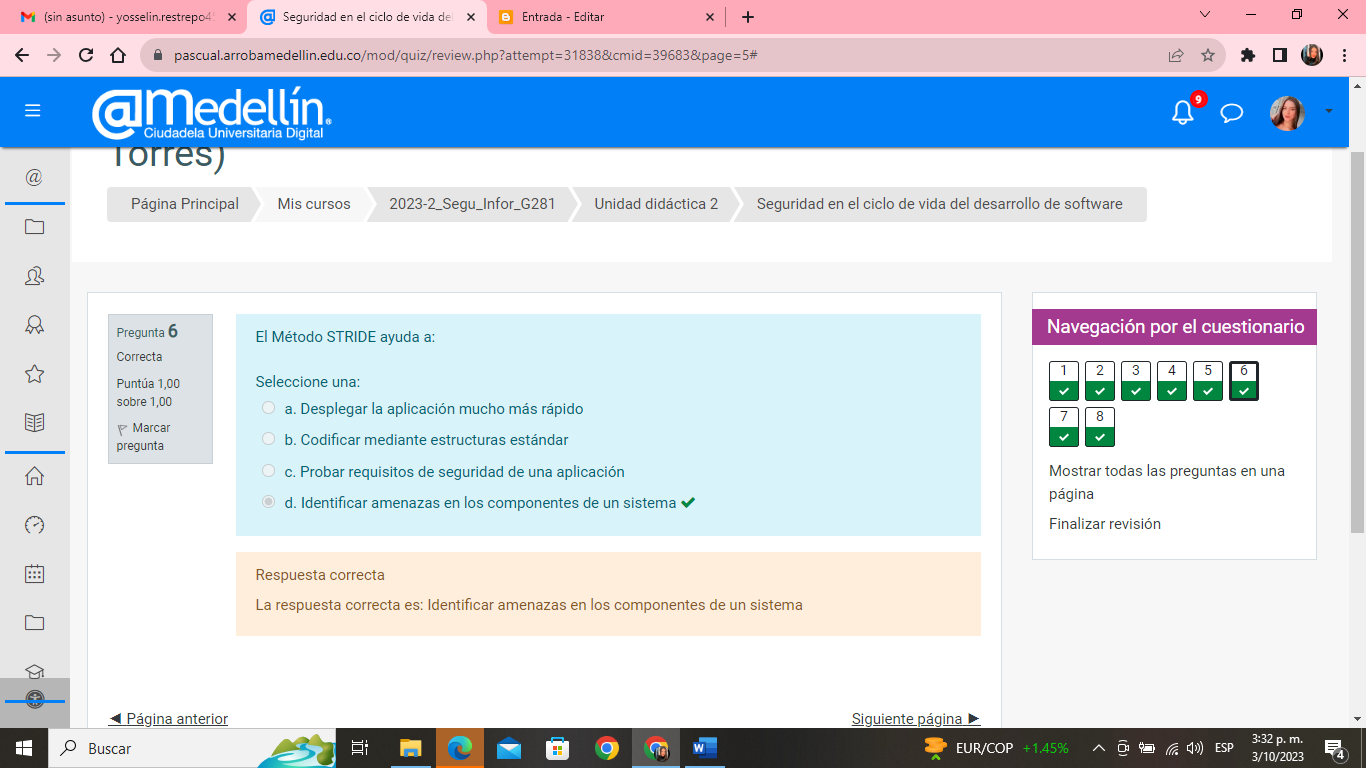Click the browser home button

point(118,55)
